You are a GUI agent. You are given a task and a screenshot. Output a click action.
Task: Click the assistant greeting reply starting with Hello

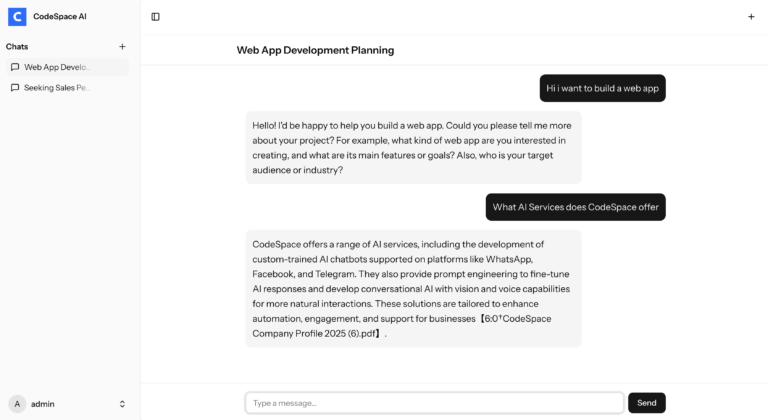[413, 148]
